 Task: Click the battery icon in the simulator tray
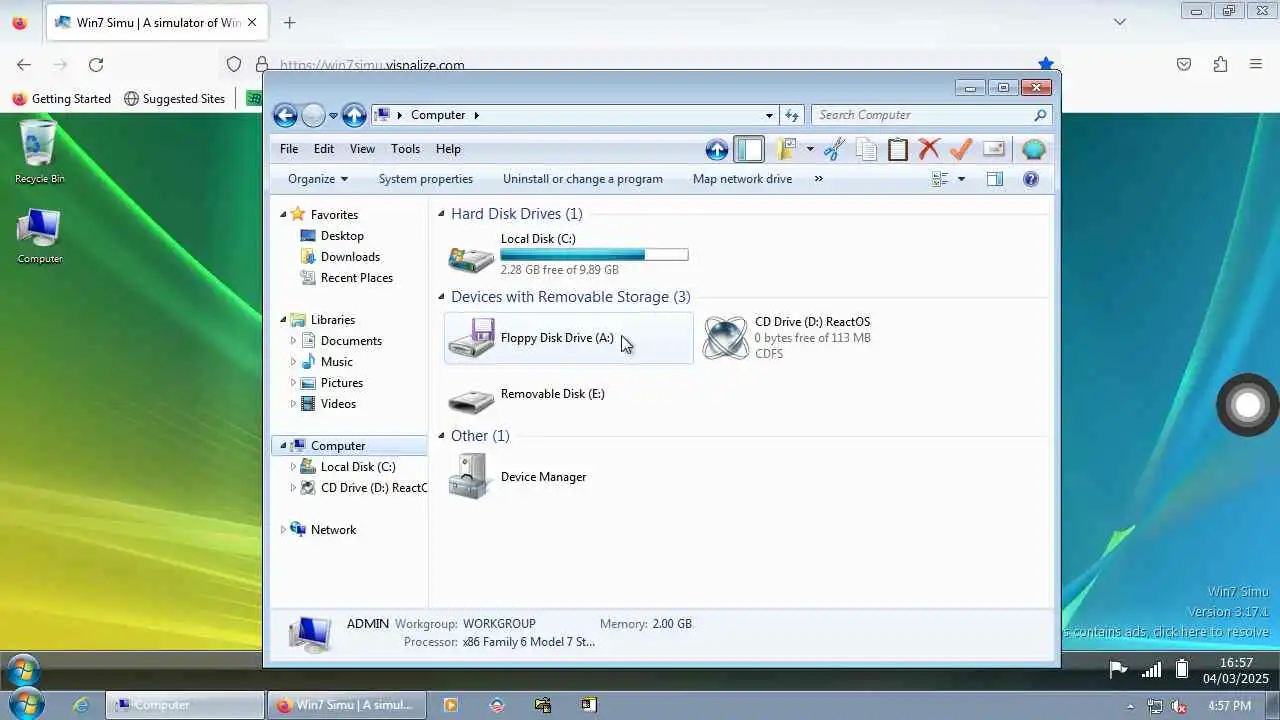1182,669
